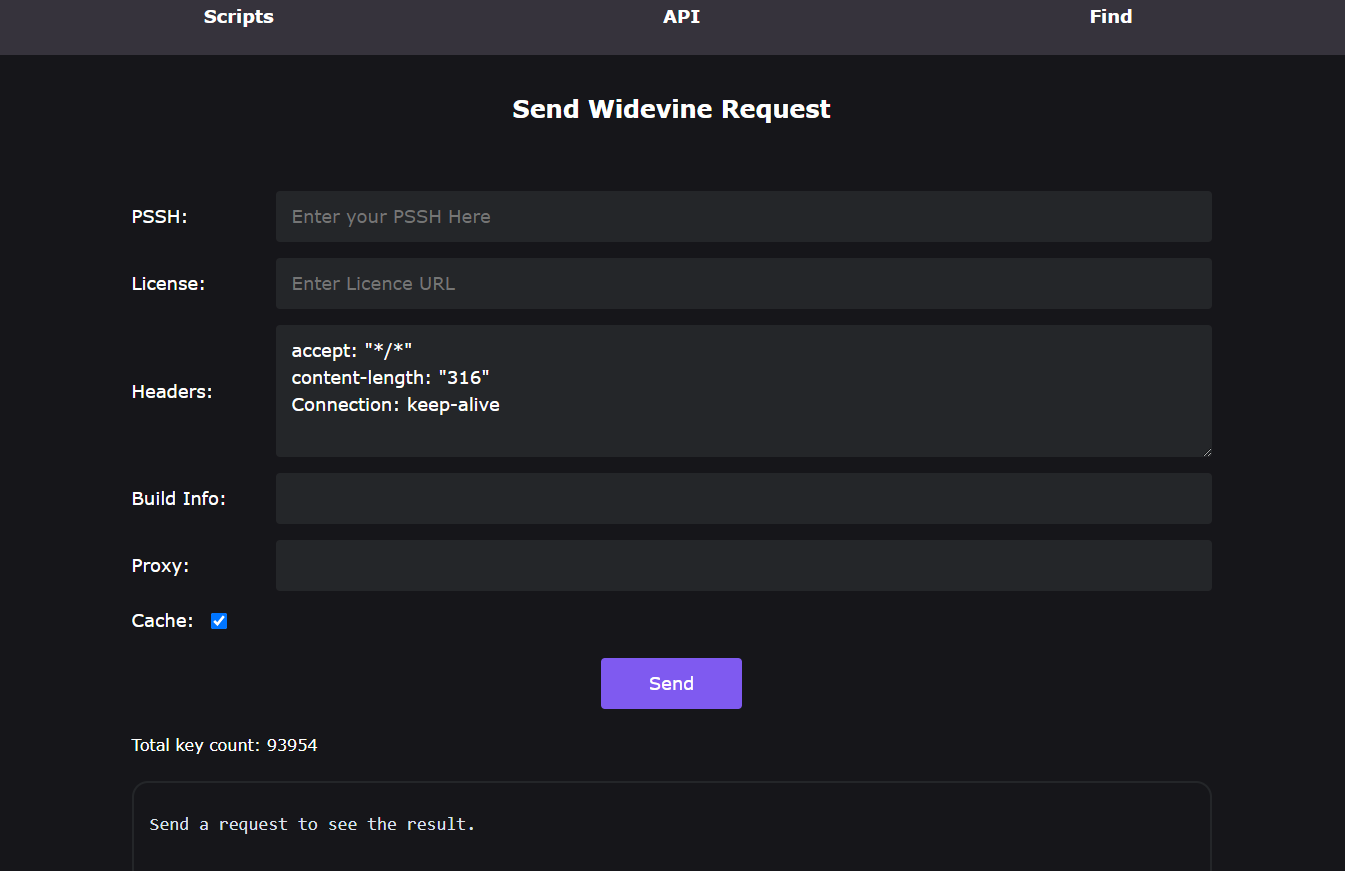
Task: Click the Send Widevine Request heading
Action: 671,109
